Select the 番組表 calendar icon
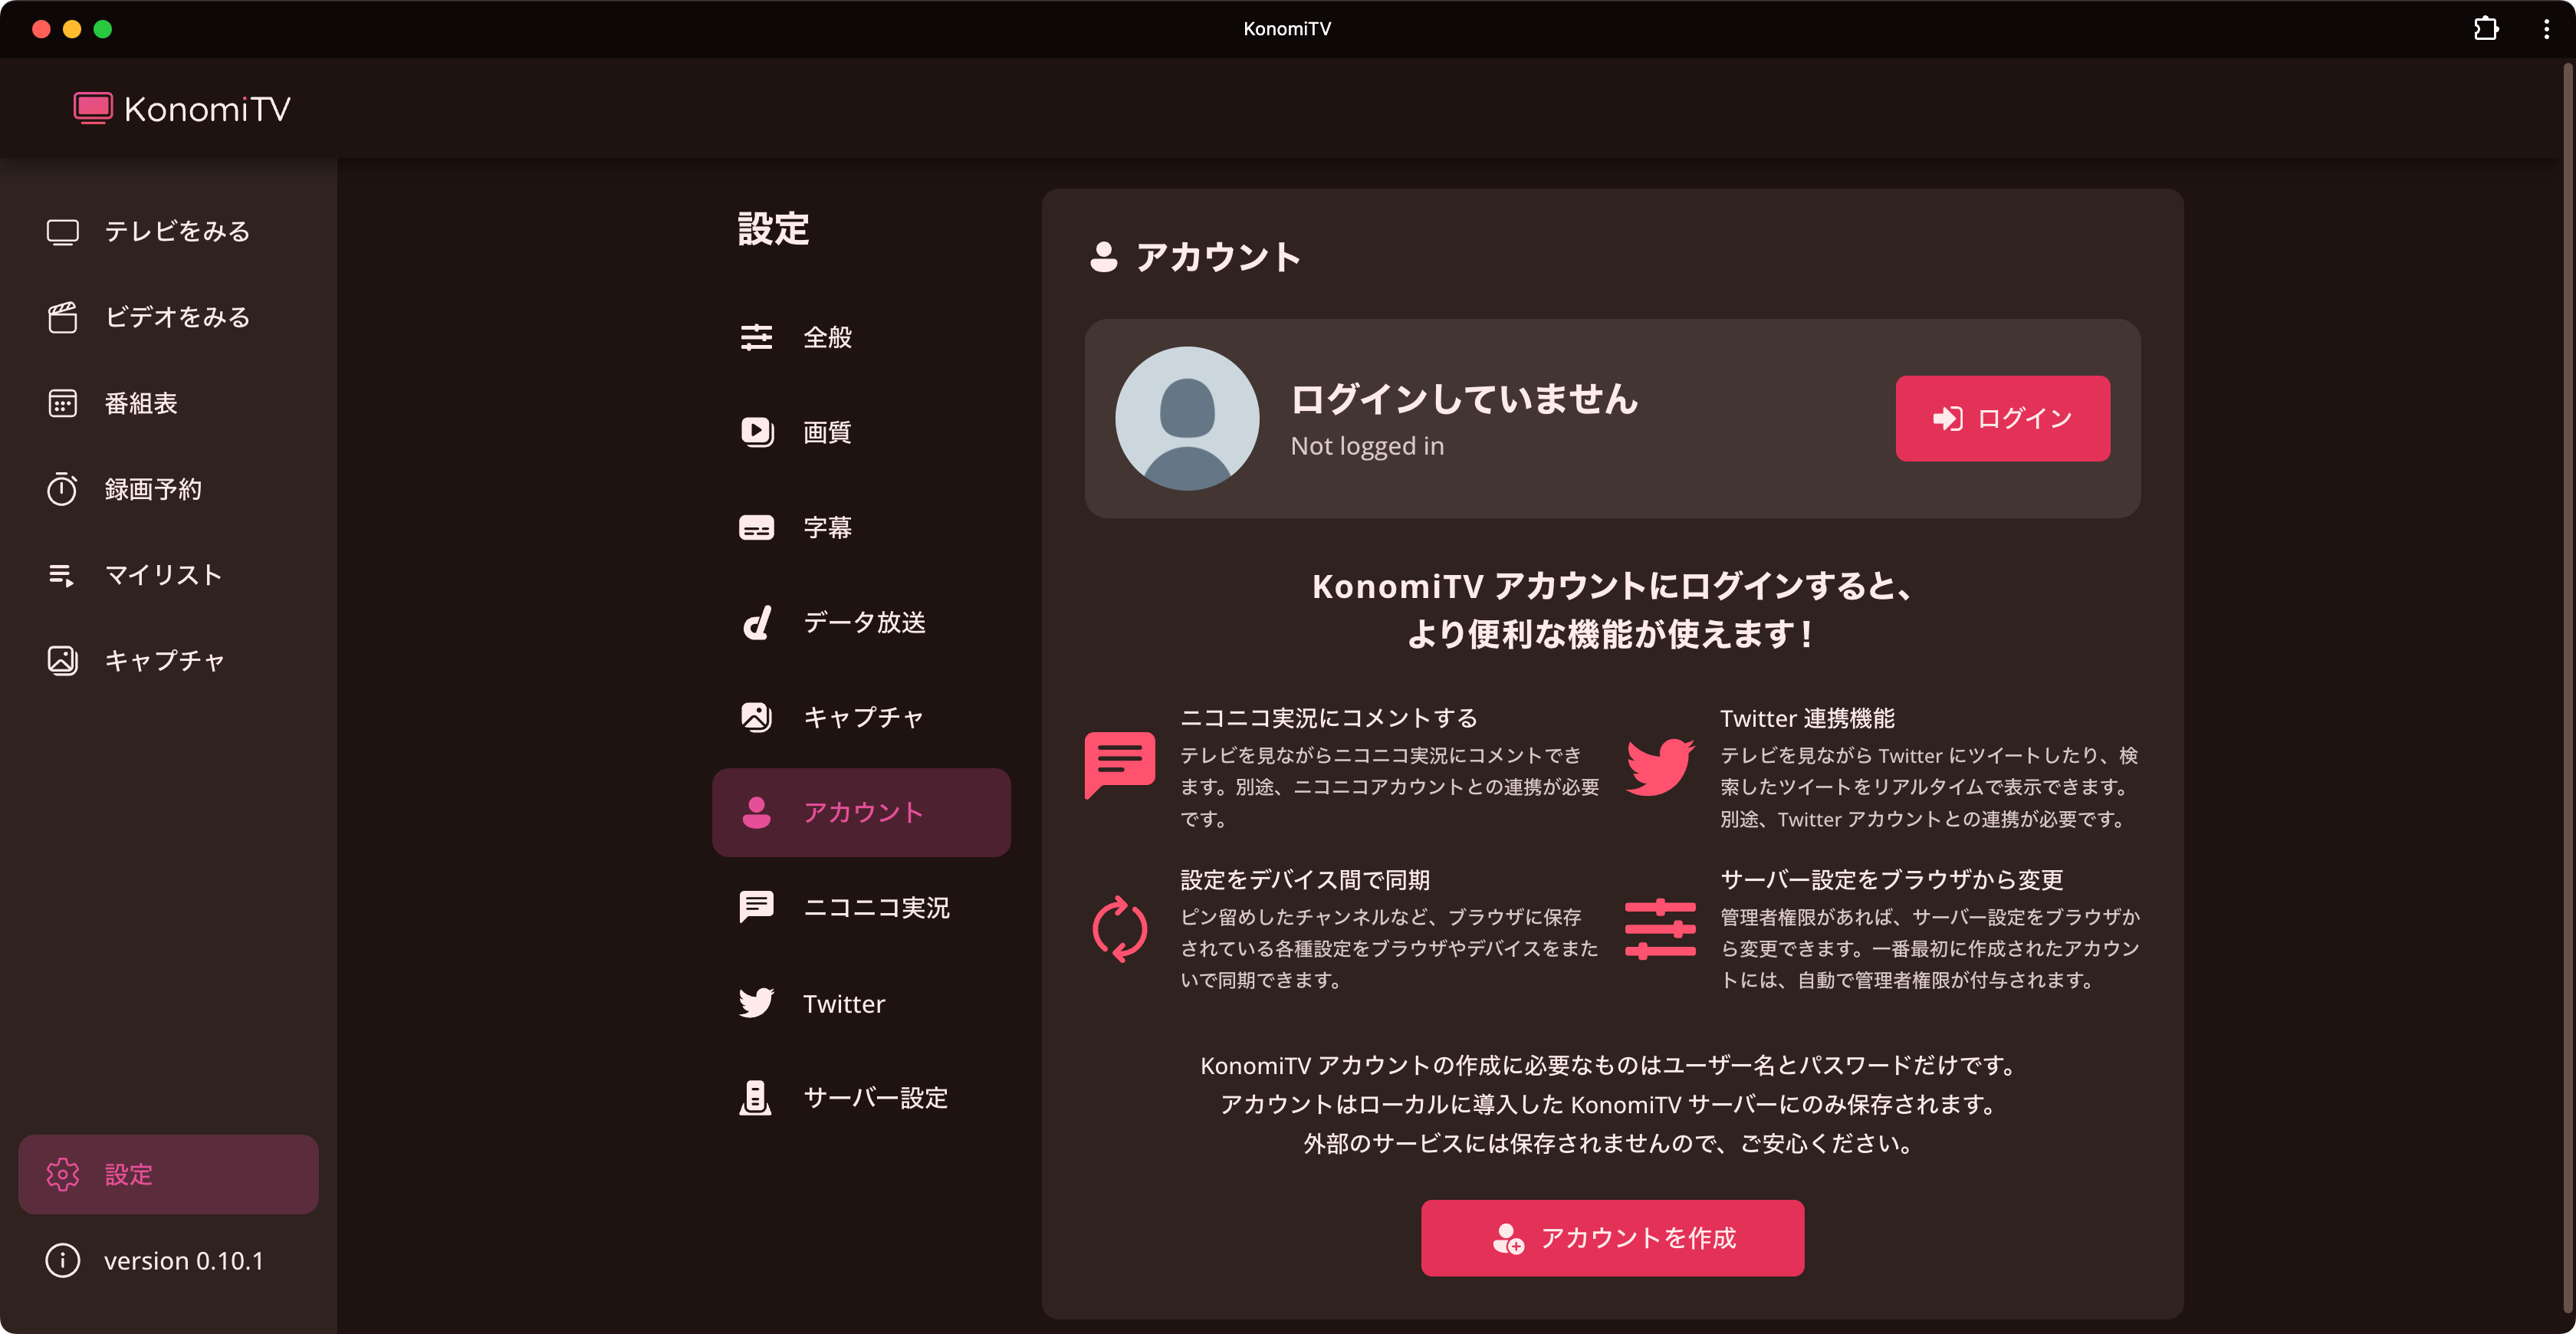Image resolution: width=2576 pixels, height=1334 pixels. (x=62, y=403)
